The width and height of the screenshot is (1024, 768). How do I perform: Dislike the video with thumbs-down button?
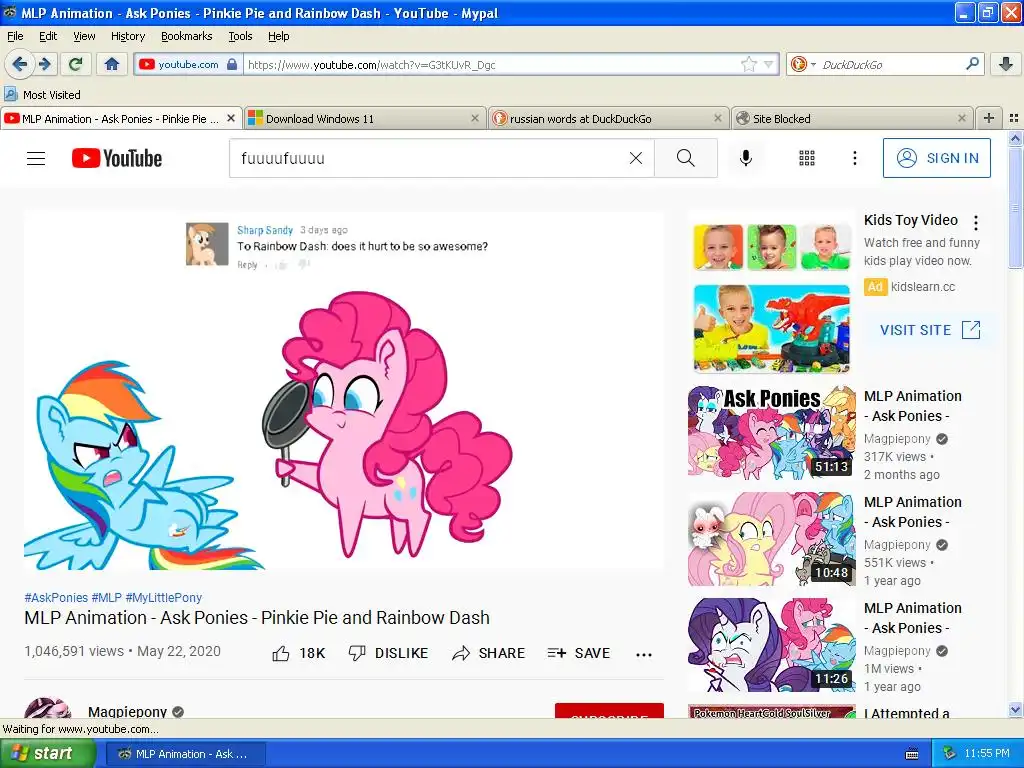click(x=388, y=653)
